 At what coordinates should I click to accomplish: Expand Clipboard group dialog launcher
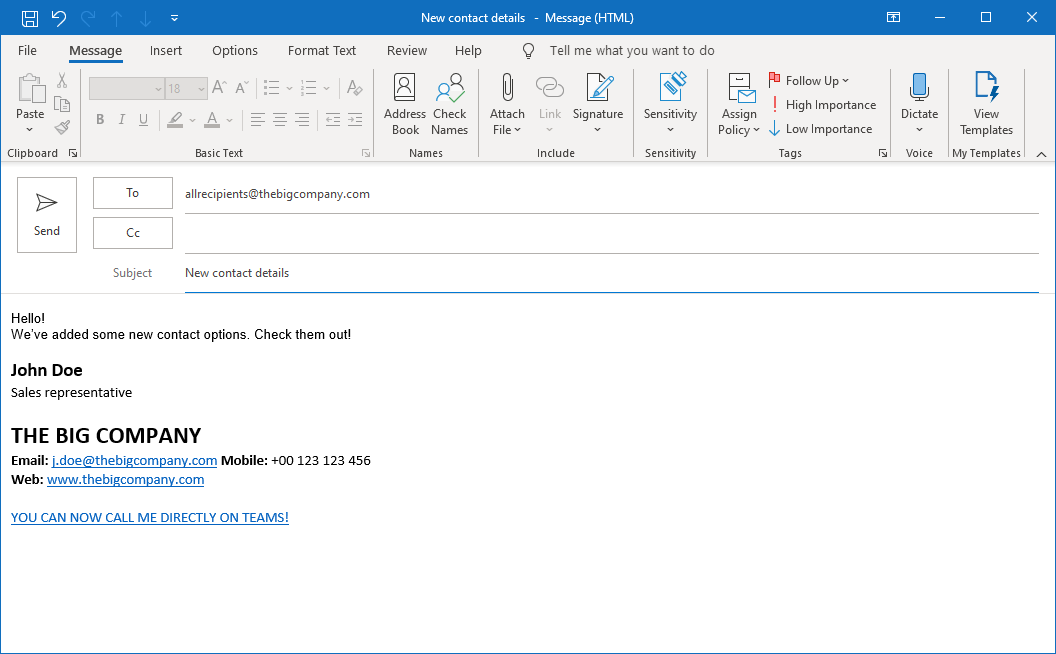[73, 154]
